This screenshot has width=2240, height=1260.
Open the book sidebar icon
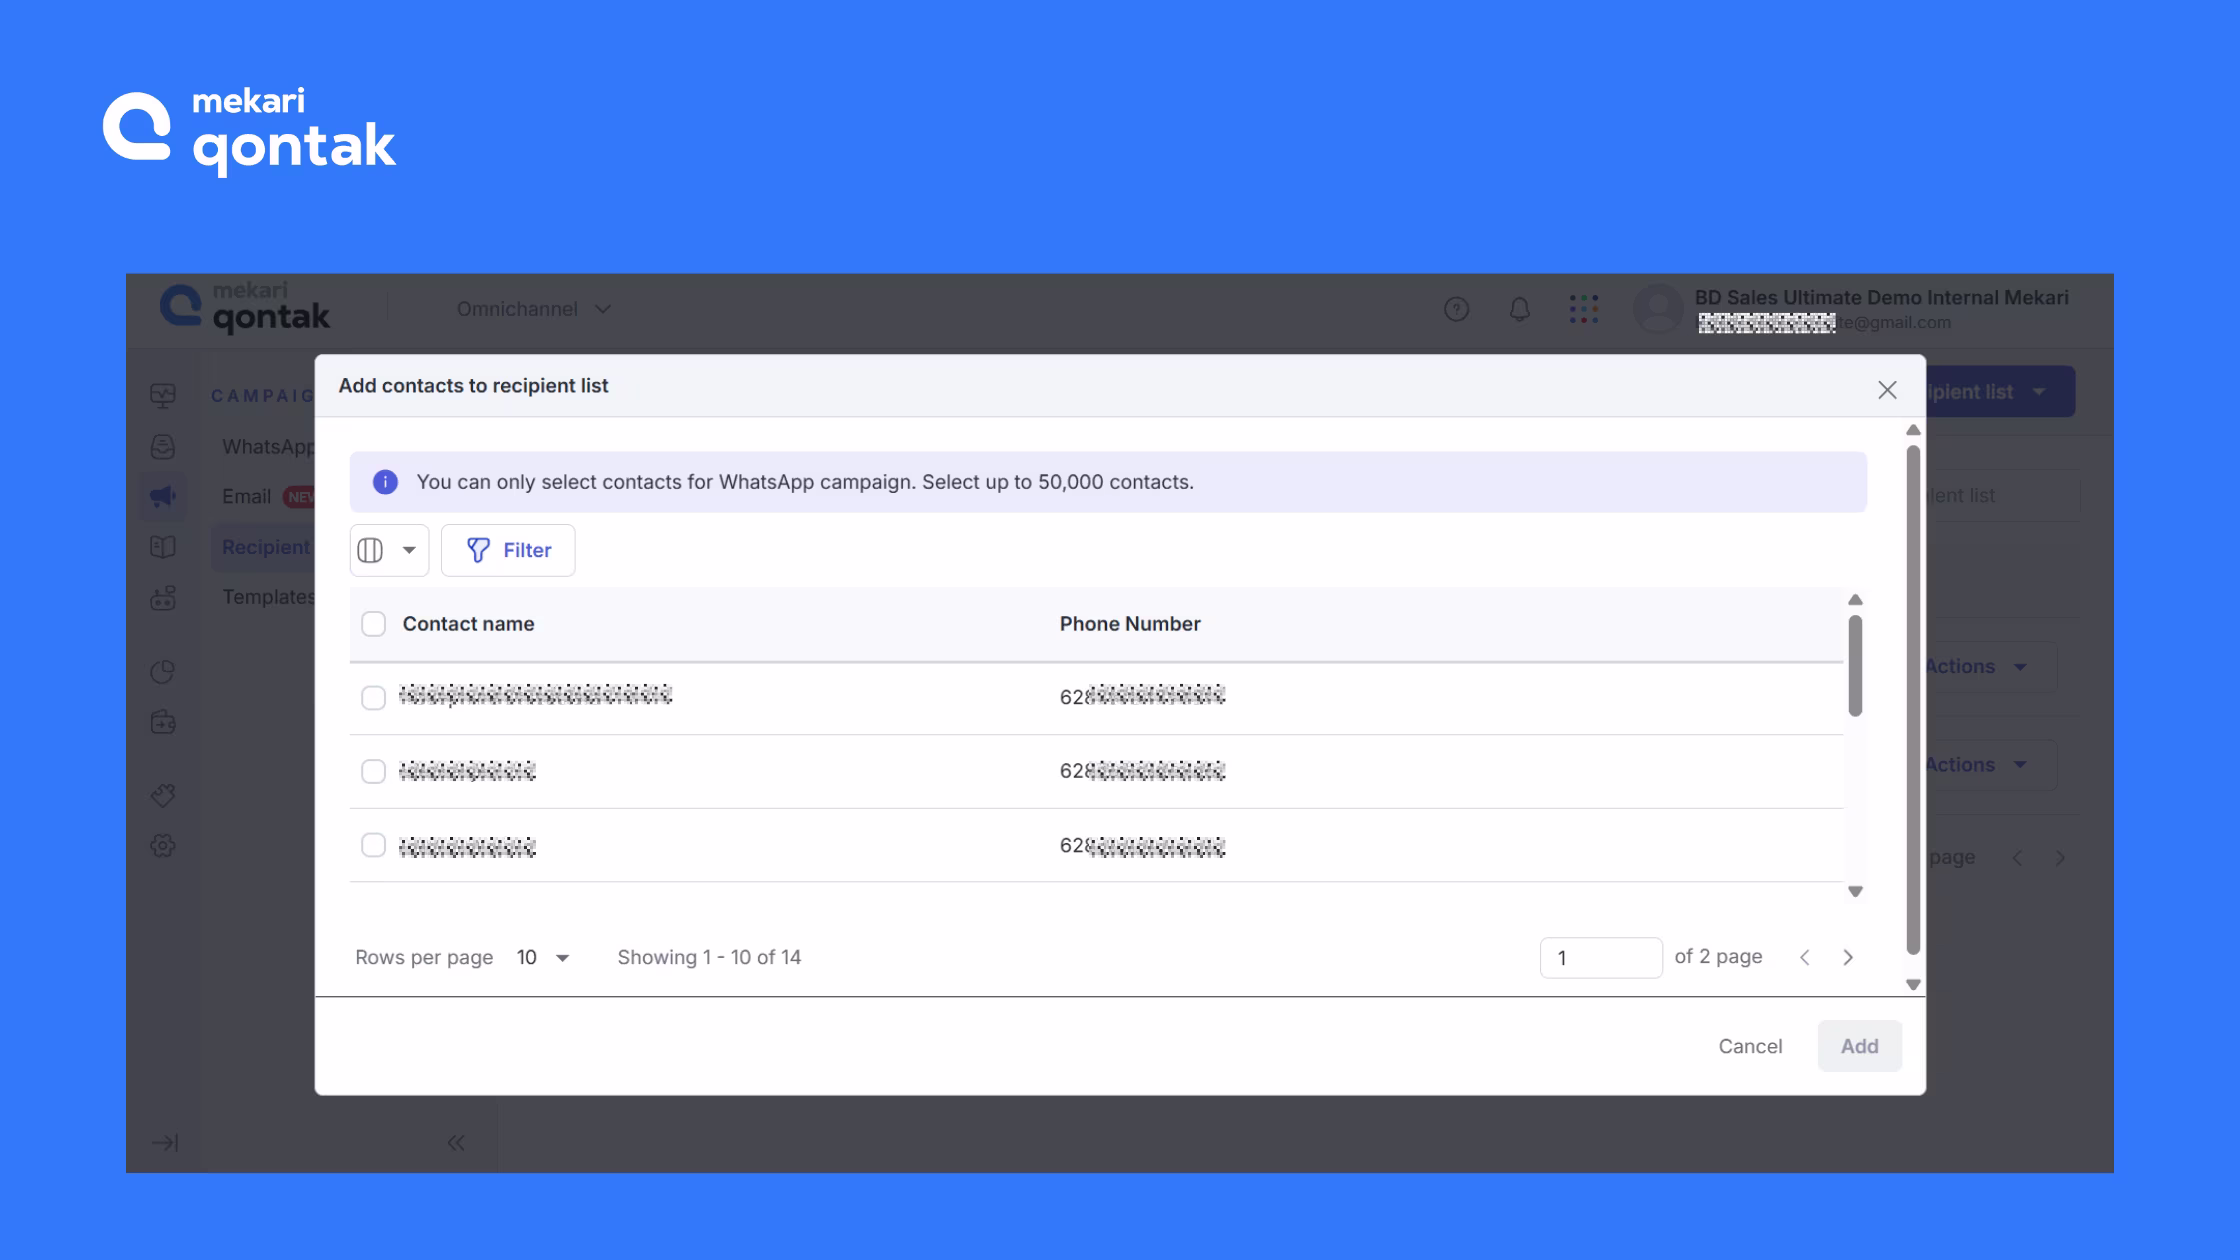coord(163,547)
